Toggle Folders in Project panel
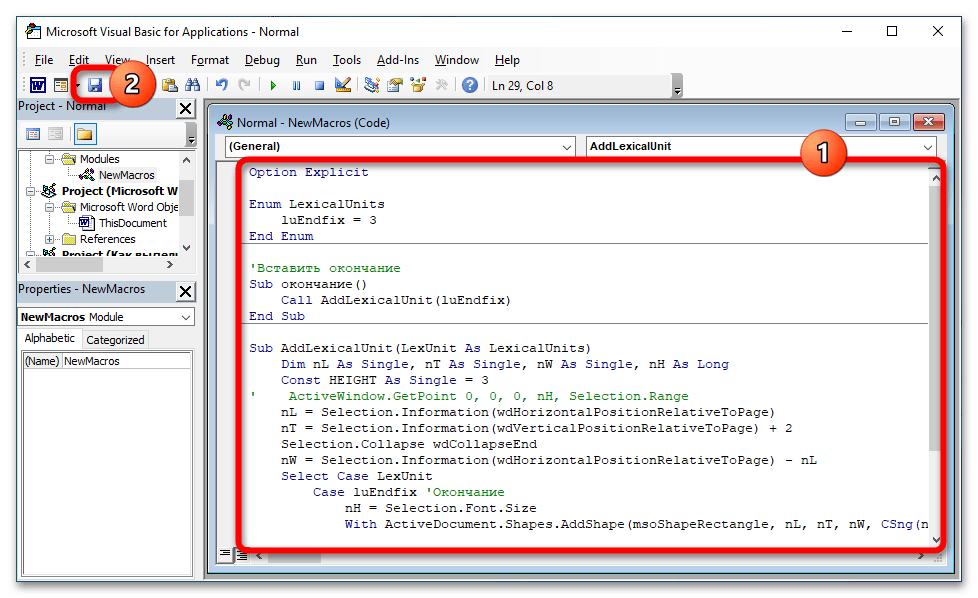 tap(85, 133)
